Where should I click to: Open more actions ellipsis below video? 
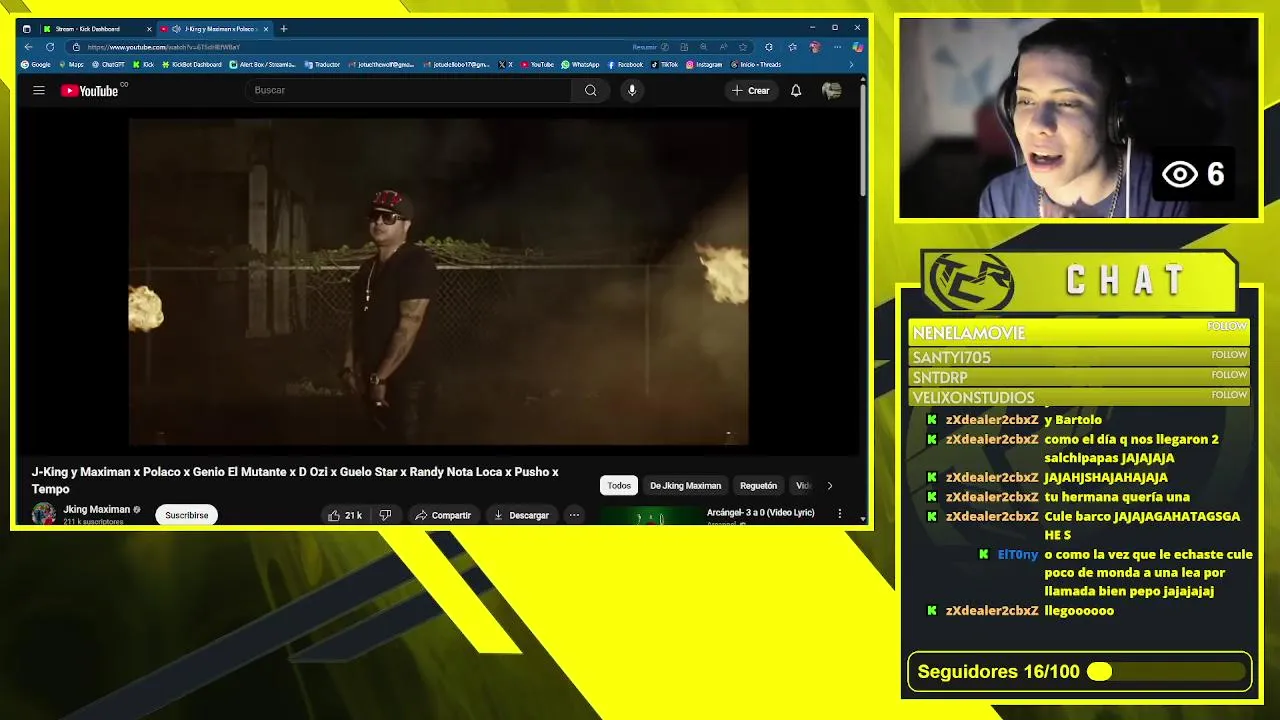pyautogui.click(x=574, y=515)
